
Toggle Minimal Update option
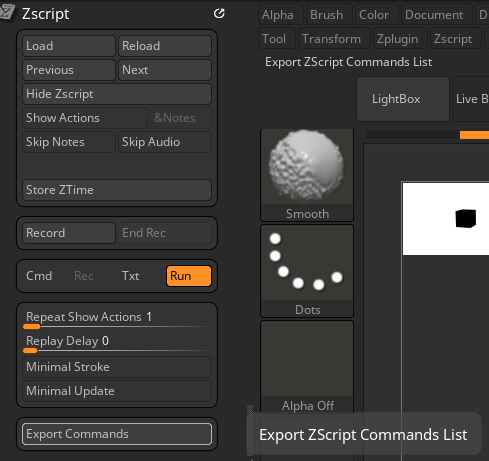tap(117, 391)
